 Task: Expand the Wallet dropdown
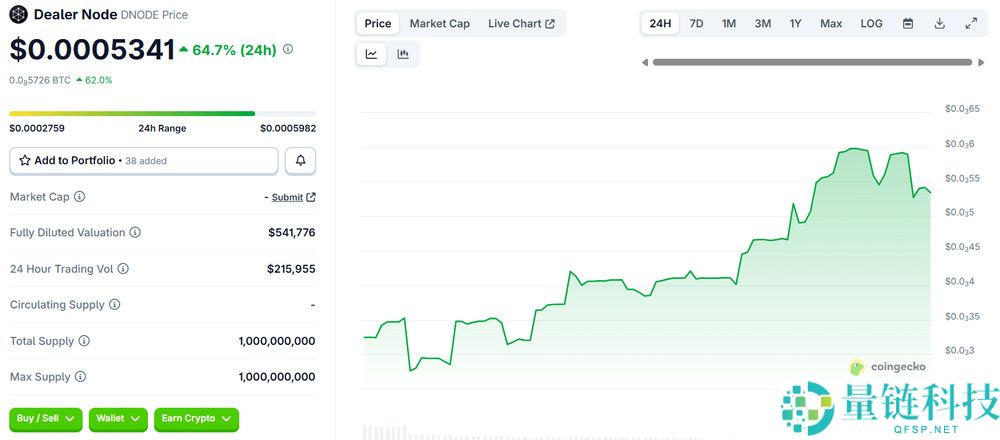[118, 418]
